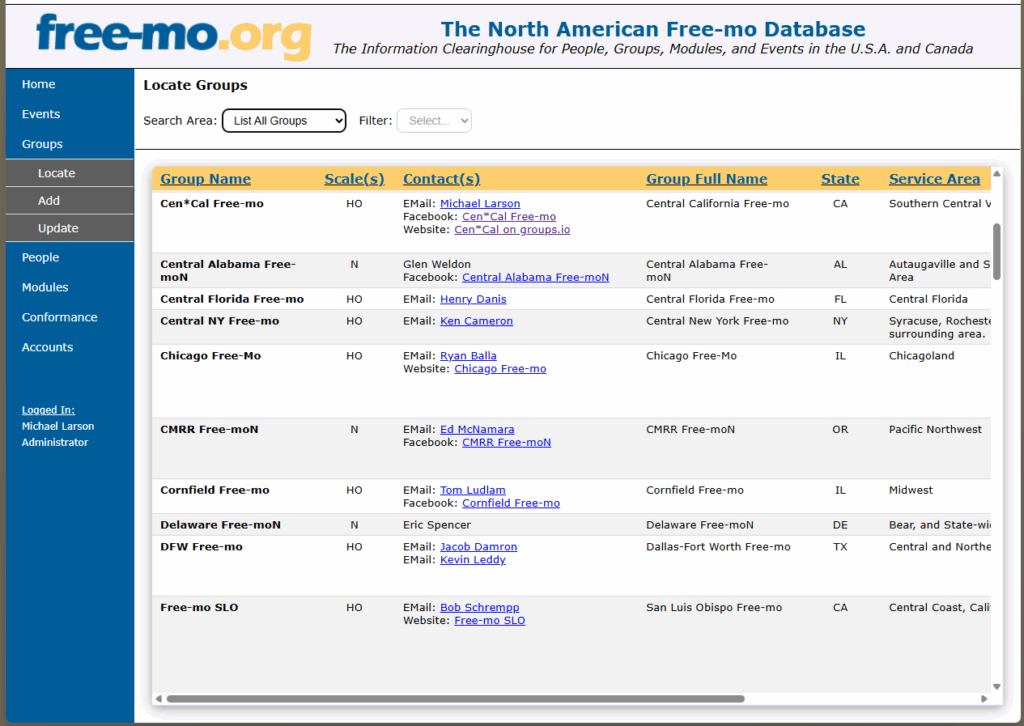Open the Home navigation item
This screenshot has height=726, width=1024.
pyautogui.click(x=38, y=84)
